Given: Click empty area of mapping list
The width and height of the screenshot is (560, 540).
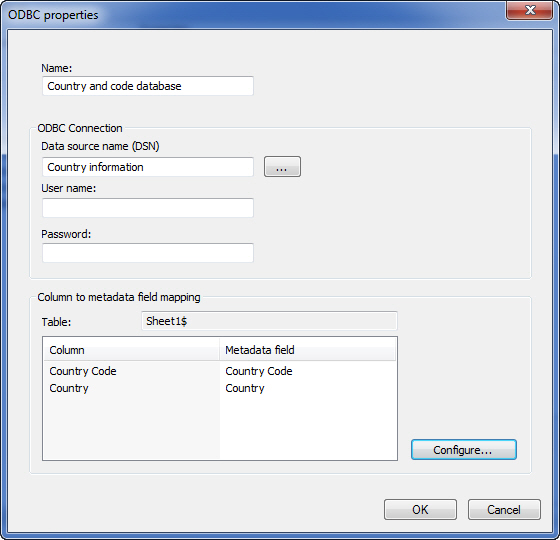Looking at the screenshot, I should click(220, 429).
